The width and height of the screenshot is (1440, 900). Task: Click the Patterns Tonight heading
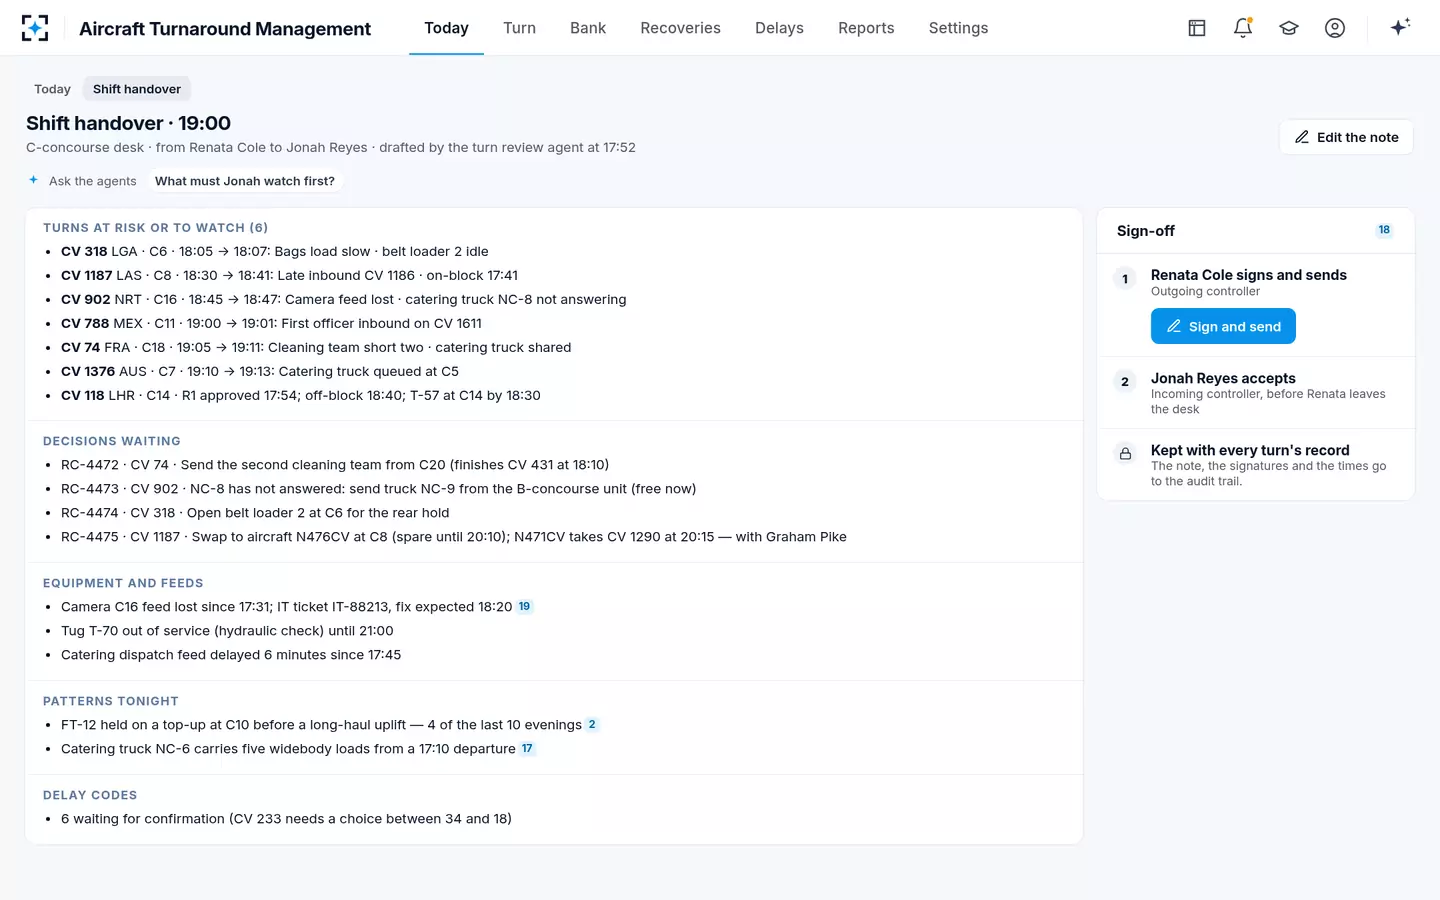click(x=111, y=701)
